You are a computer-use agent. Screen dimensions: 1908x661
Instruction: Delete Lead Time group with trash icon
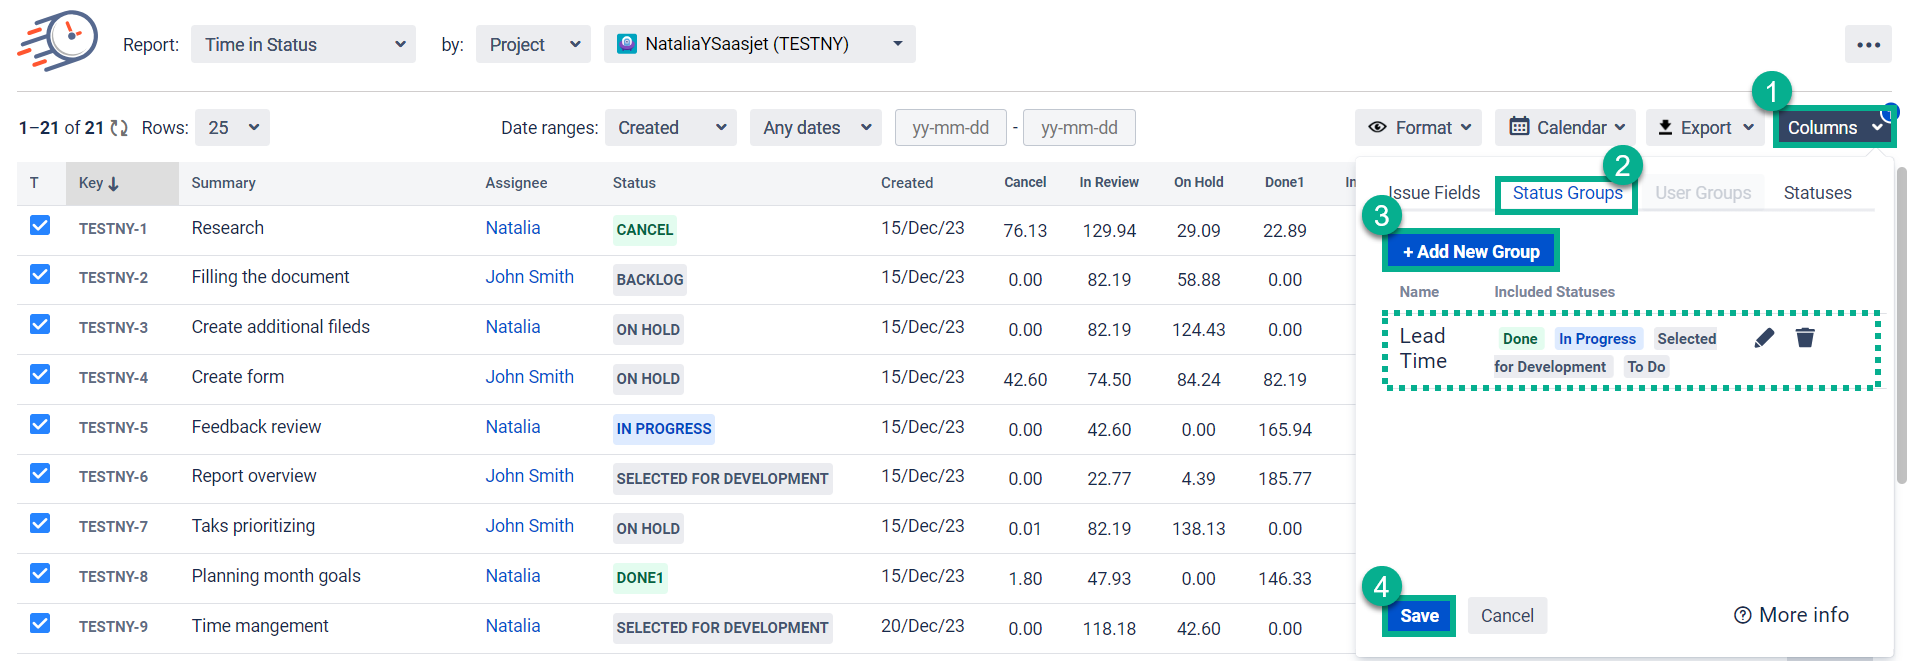click(1805, 338)
